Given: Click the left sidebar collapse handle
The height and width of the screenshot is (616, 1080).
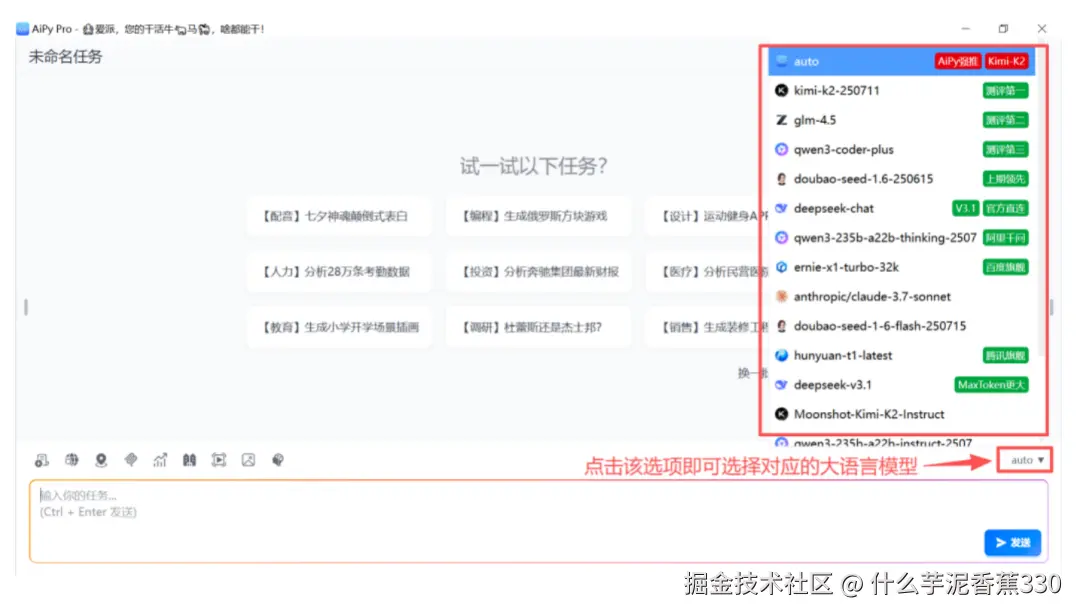Looking at the screenshot, I should pyautogui.click(x=26, y=307).
